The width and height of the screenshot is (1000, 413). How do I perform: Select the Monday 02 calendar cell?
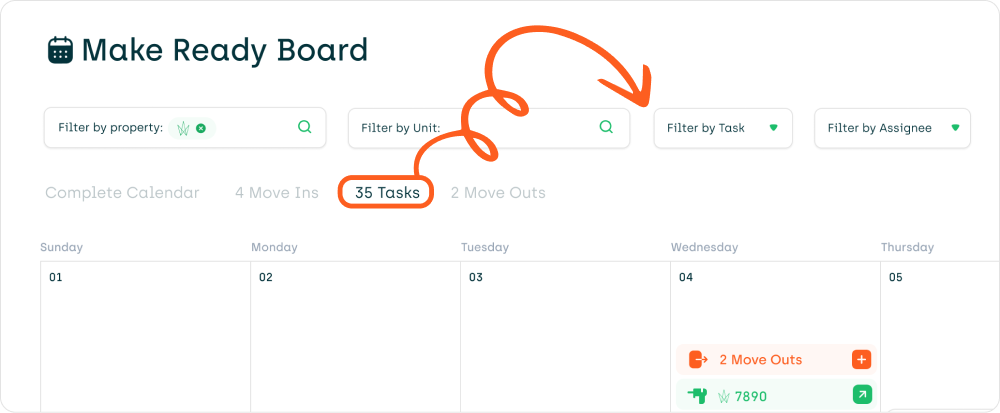coord(355,337)
